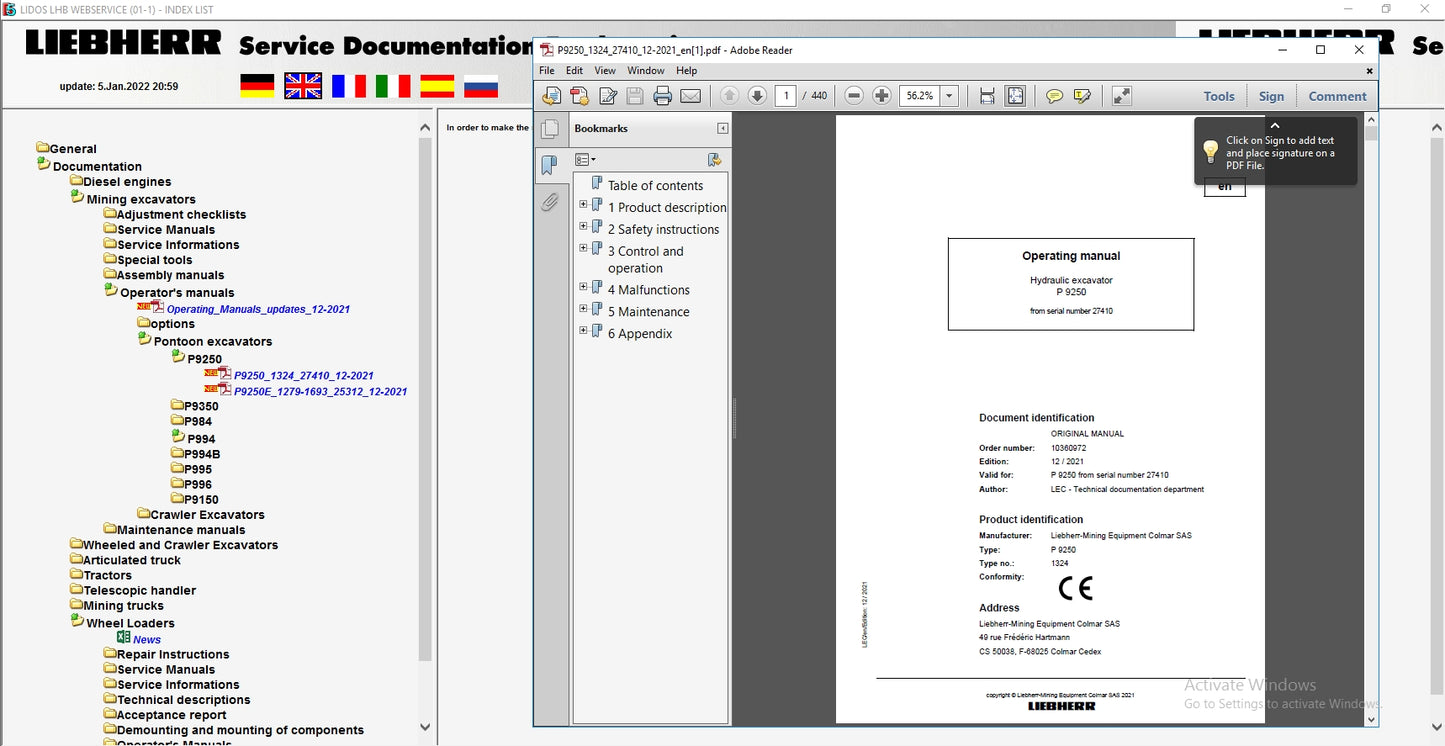This screenshot has width=1445, height=746.
Task: Open the Edit menu in Adobe Reader
Action: coord(574,71)
